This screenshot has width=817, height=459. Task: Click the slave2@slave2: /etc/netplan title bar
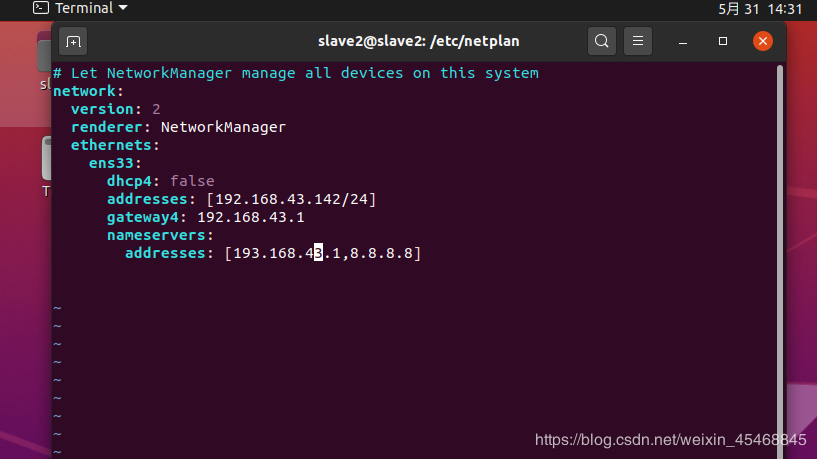pos(418,41)
